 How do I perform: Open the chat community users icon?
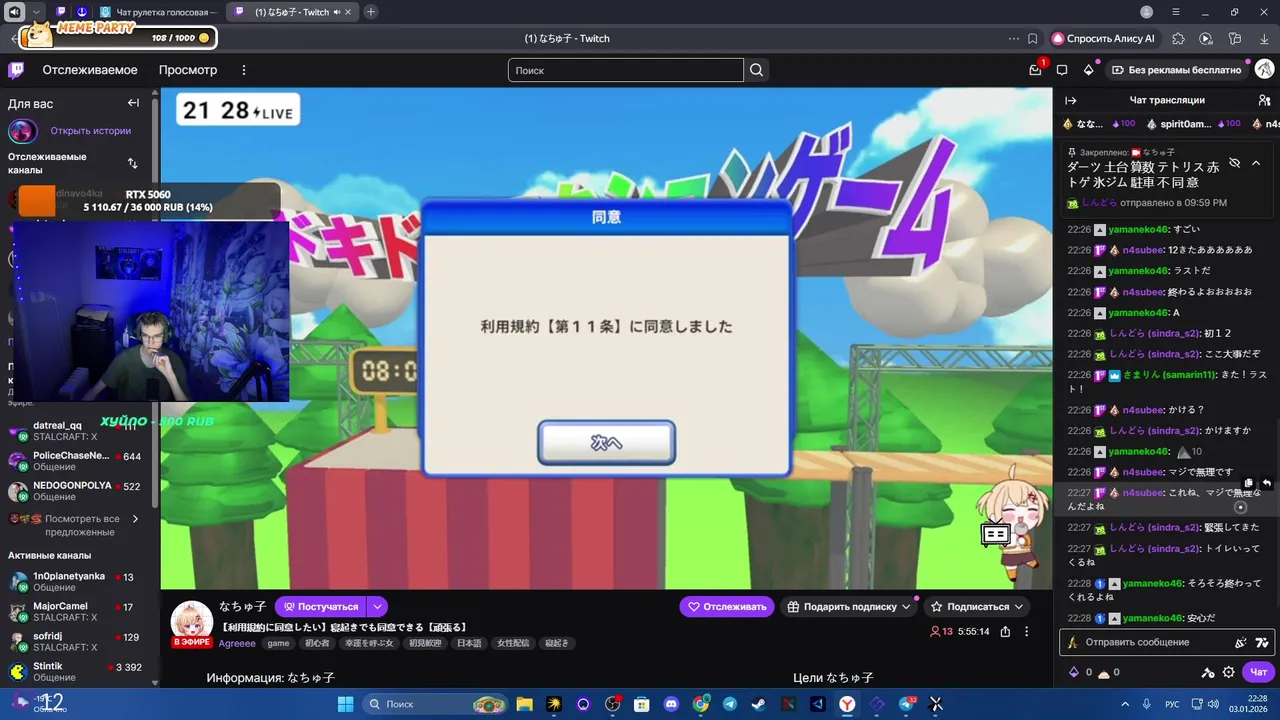(1264, 100)
